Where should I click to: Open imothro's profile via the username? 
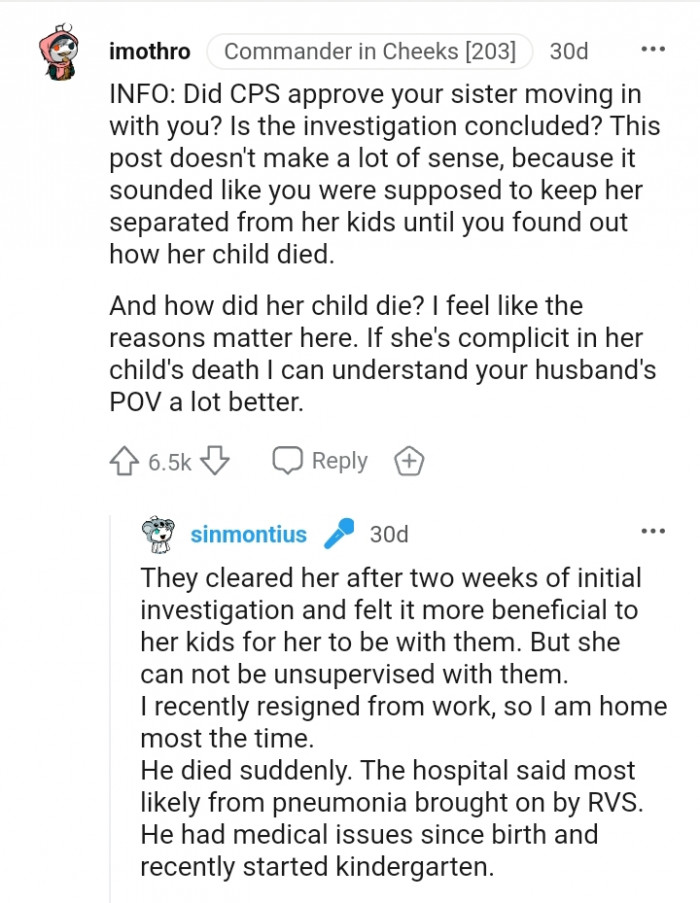tap(148, 51)
